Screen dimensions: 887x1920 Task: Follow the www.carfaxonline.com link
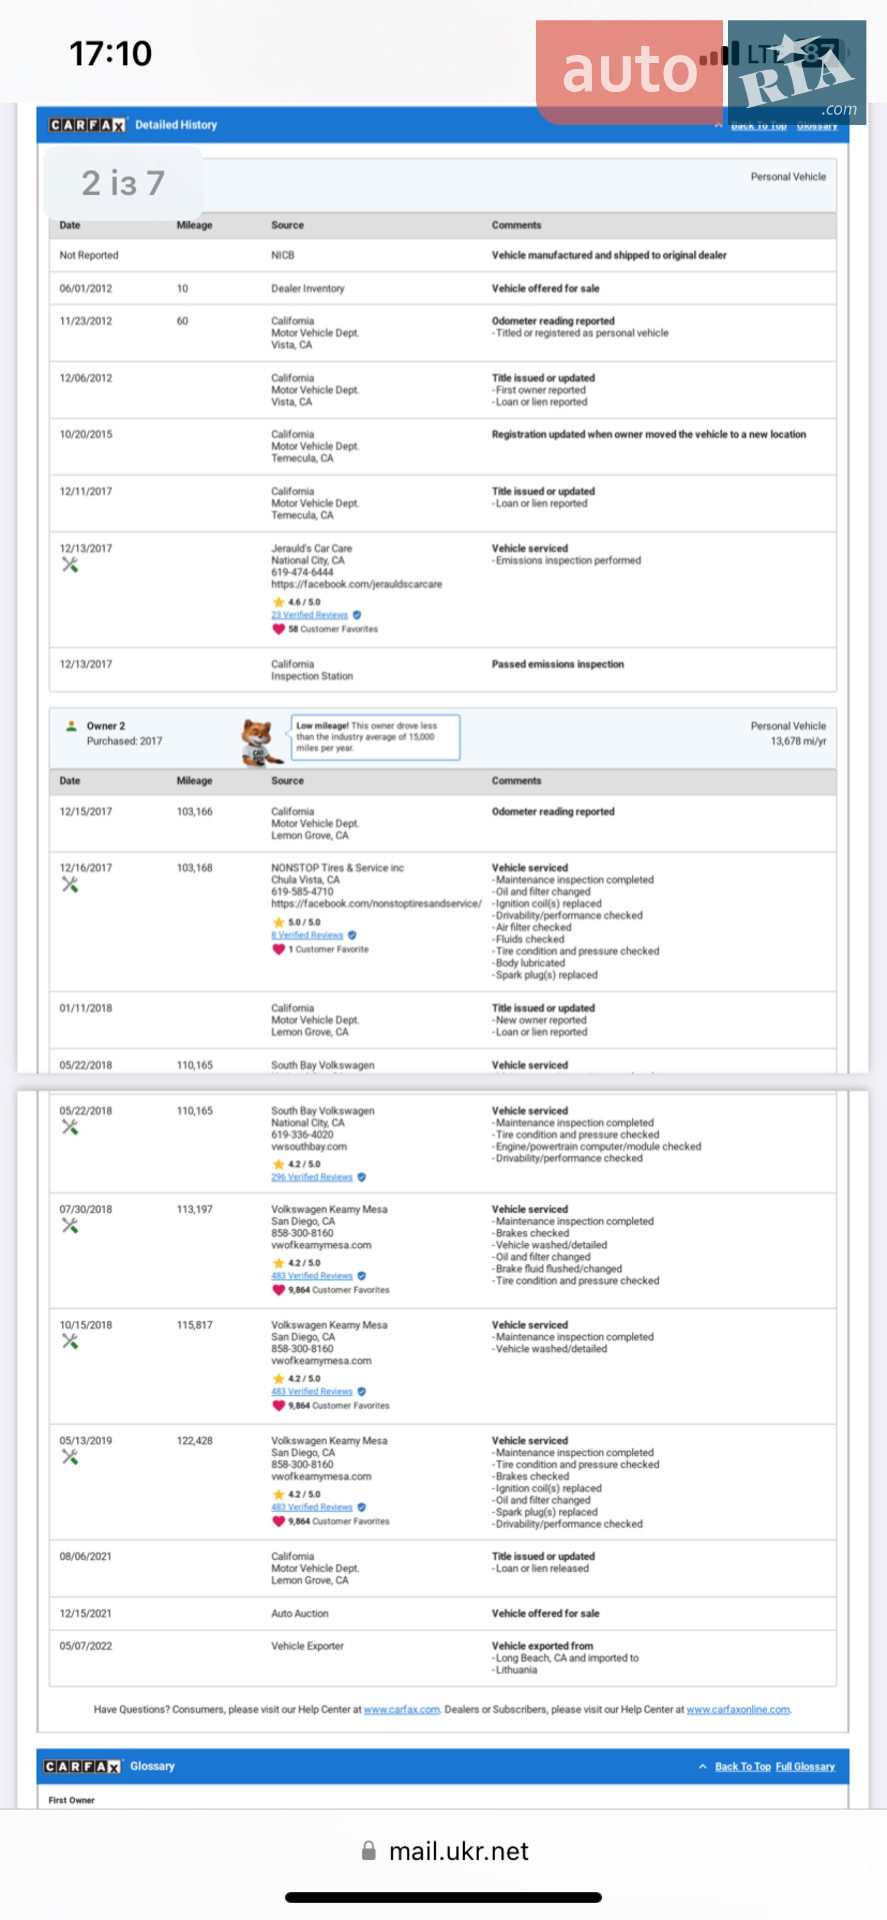739,1709
